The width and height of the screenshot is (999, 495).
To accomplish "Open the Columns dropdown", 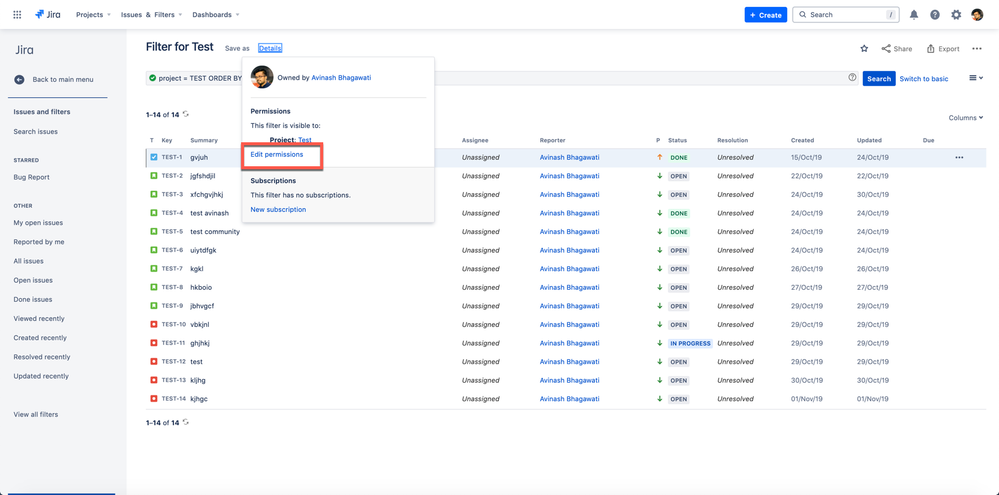I will pos(965,118).
